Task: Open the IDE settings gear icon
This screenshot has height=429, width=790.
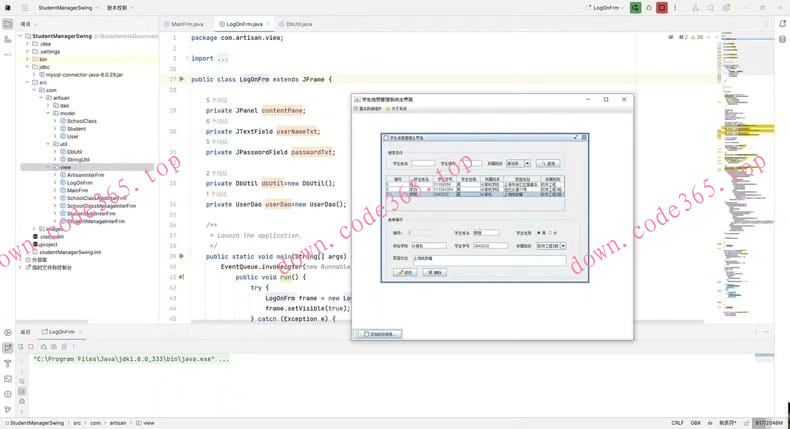Action: click(x=726, y=8)
